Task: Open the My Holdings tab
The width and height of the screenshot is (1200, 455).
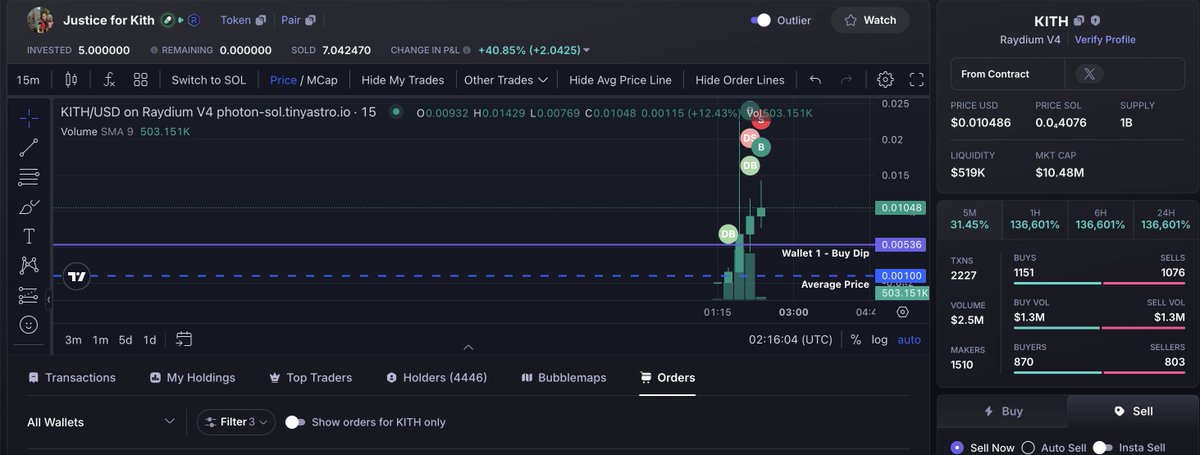Action: pos(192,378)
